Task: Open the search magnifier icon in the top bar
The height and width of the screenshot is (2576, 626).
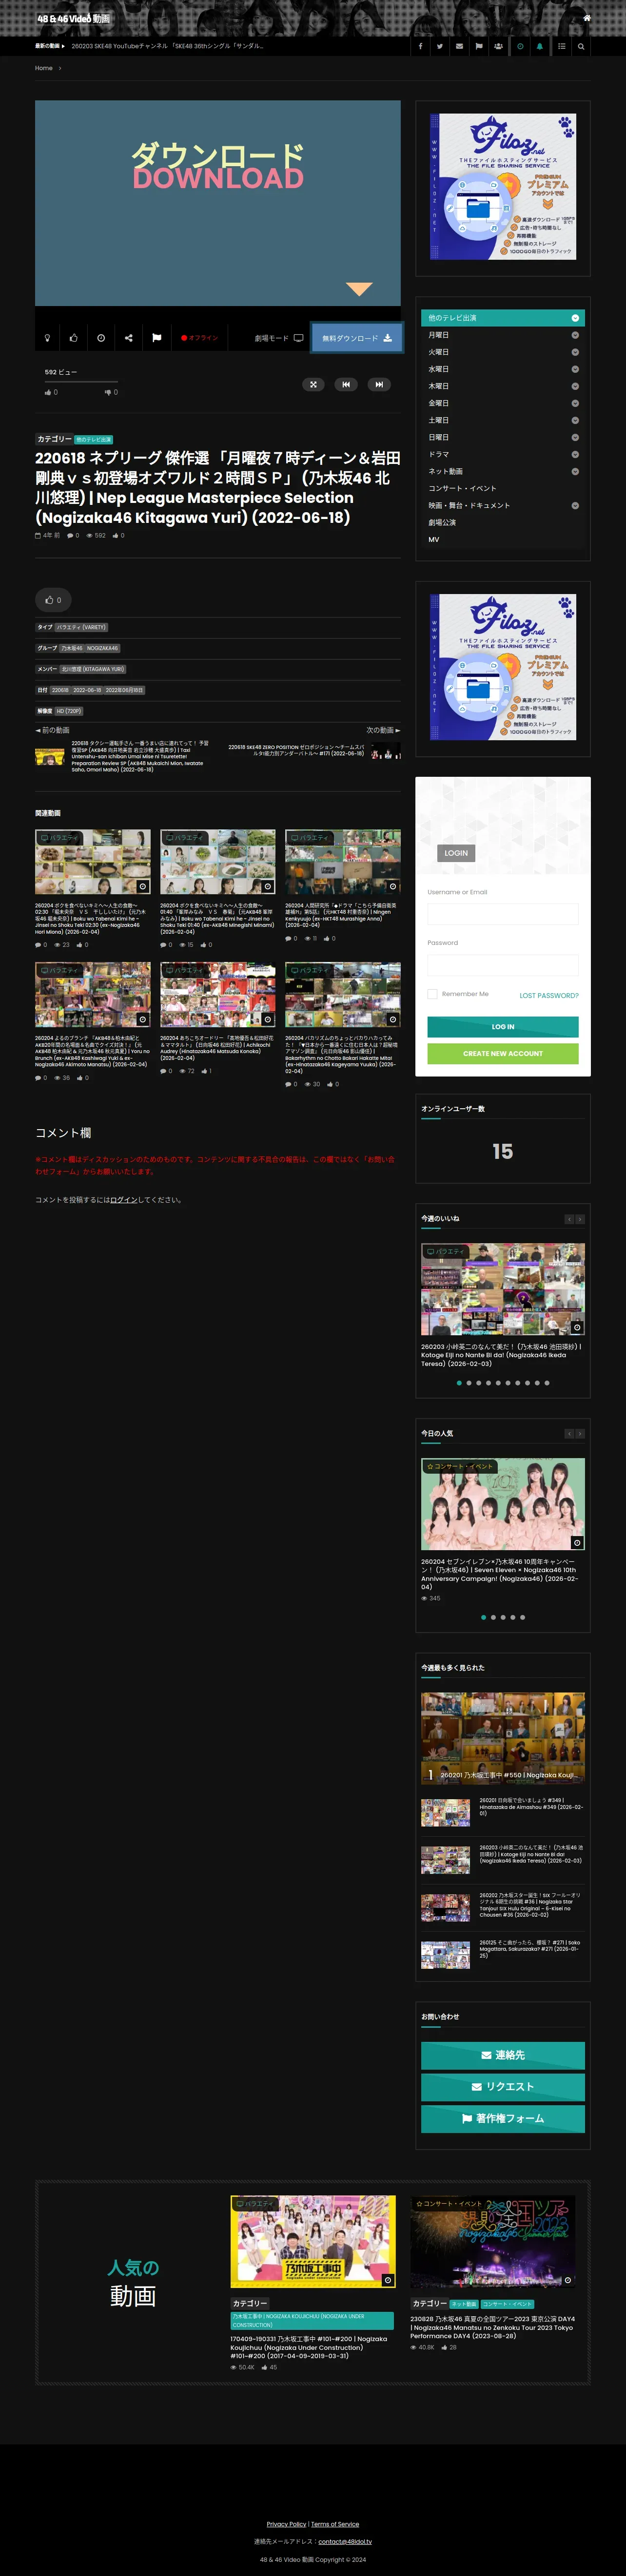Action: pos(581,46)
